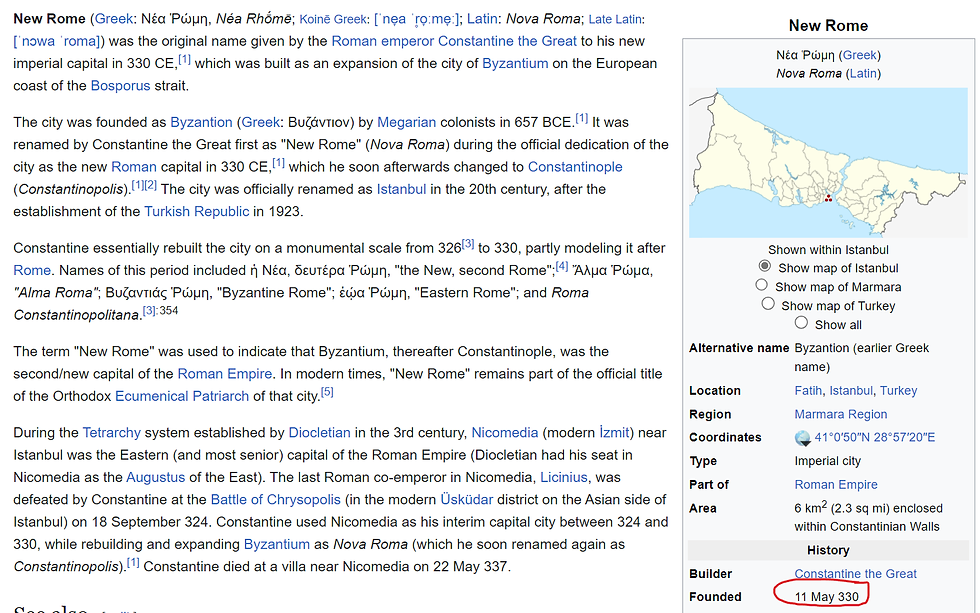980x613 pixels.
Task: Open the Turkish Republic link
Action: 196,212
